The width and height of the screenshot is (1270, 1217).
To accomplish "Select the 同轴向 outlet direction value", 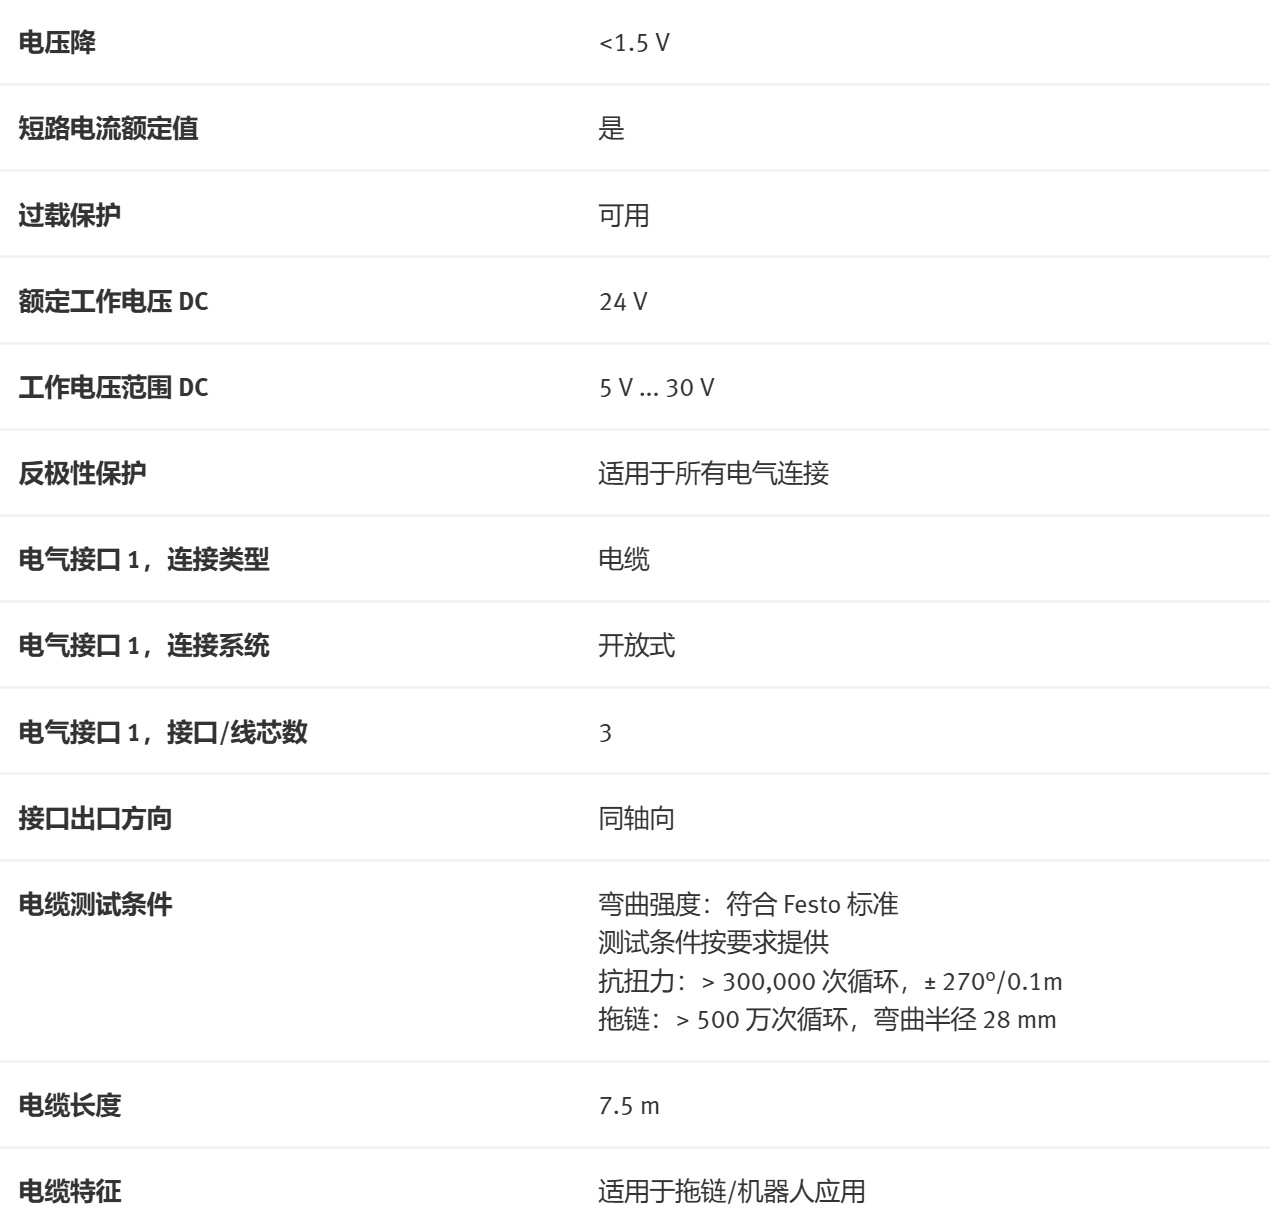I will (x=636, y=818).
